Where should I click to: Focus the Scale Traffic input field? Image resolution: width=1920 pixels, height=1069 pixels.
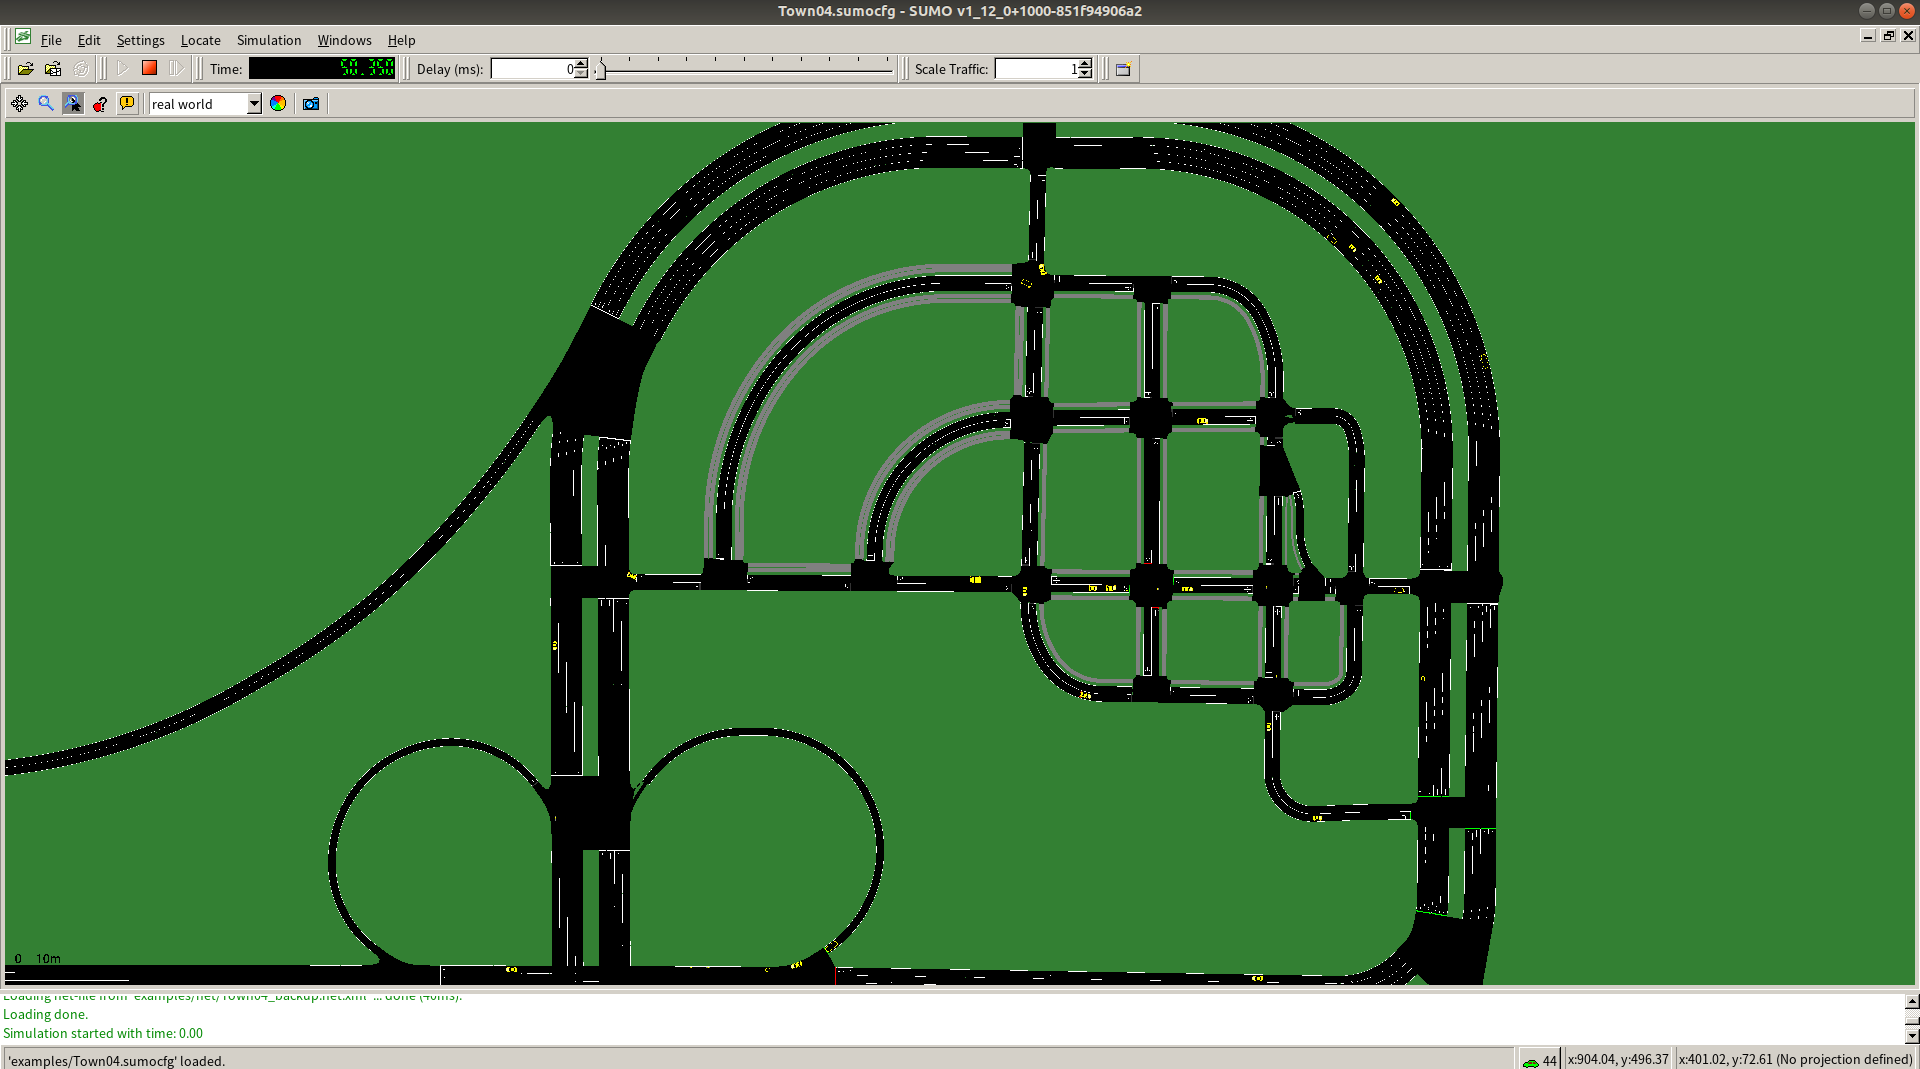(1037, 69)
